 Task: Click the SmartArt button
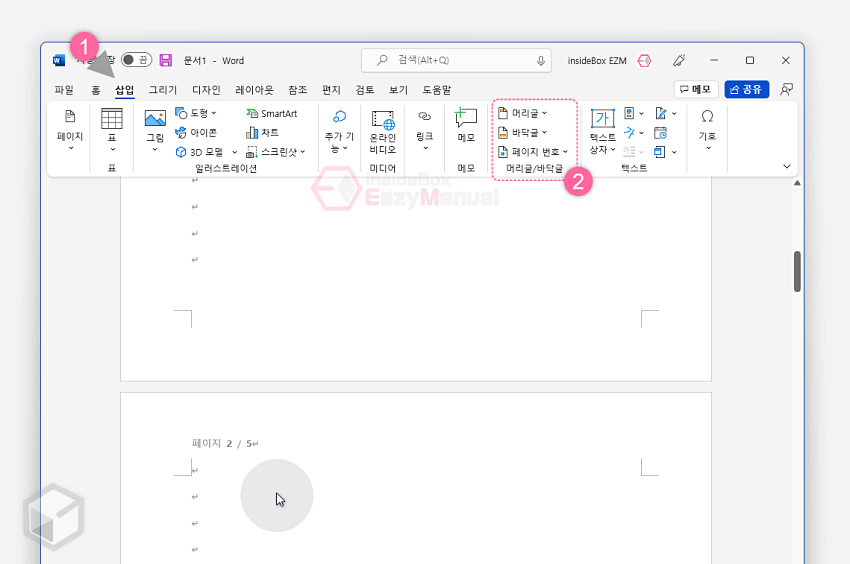pos(272,113)
